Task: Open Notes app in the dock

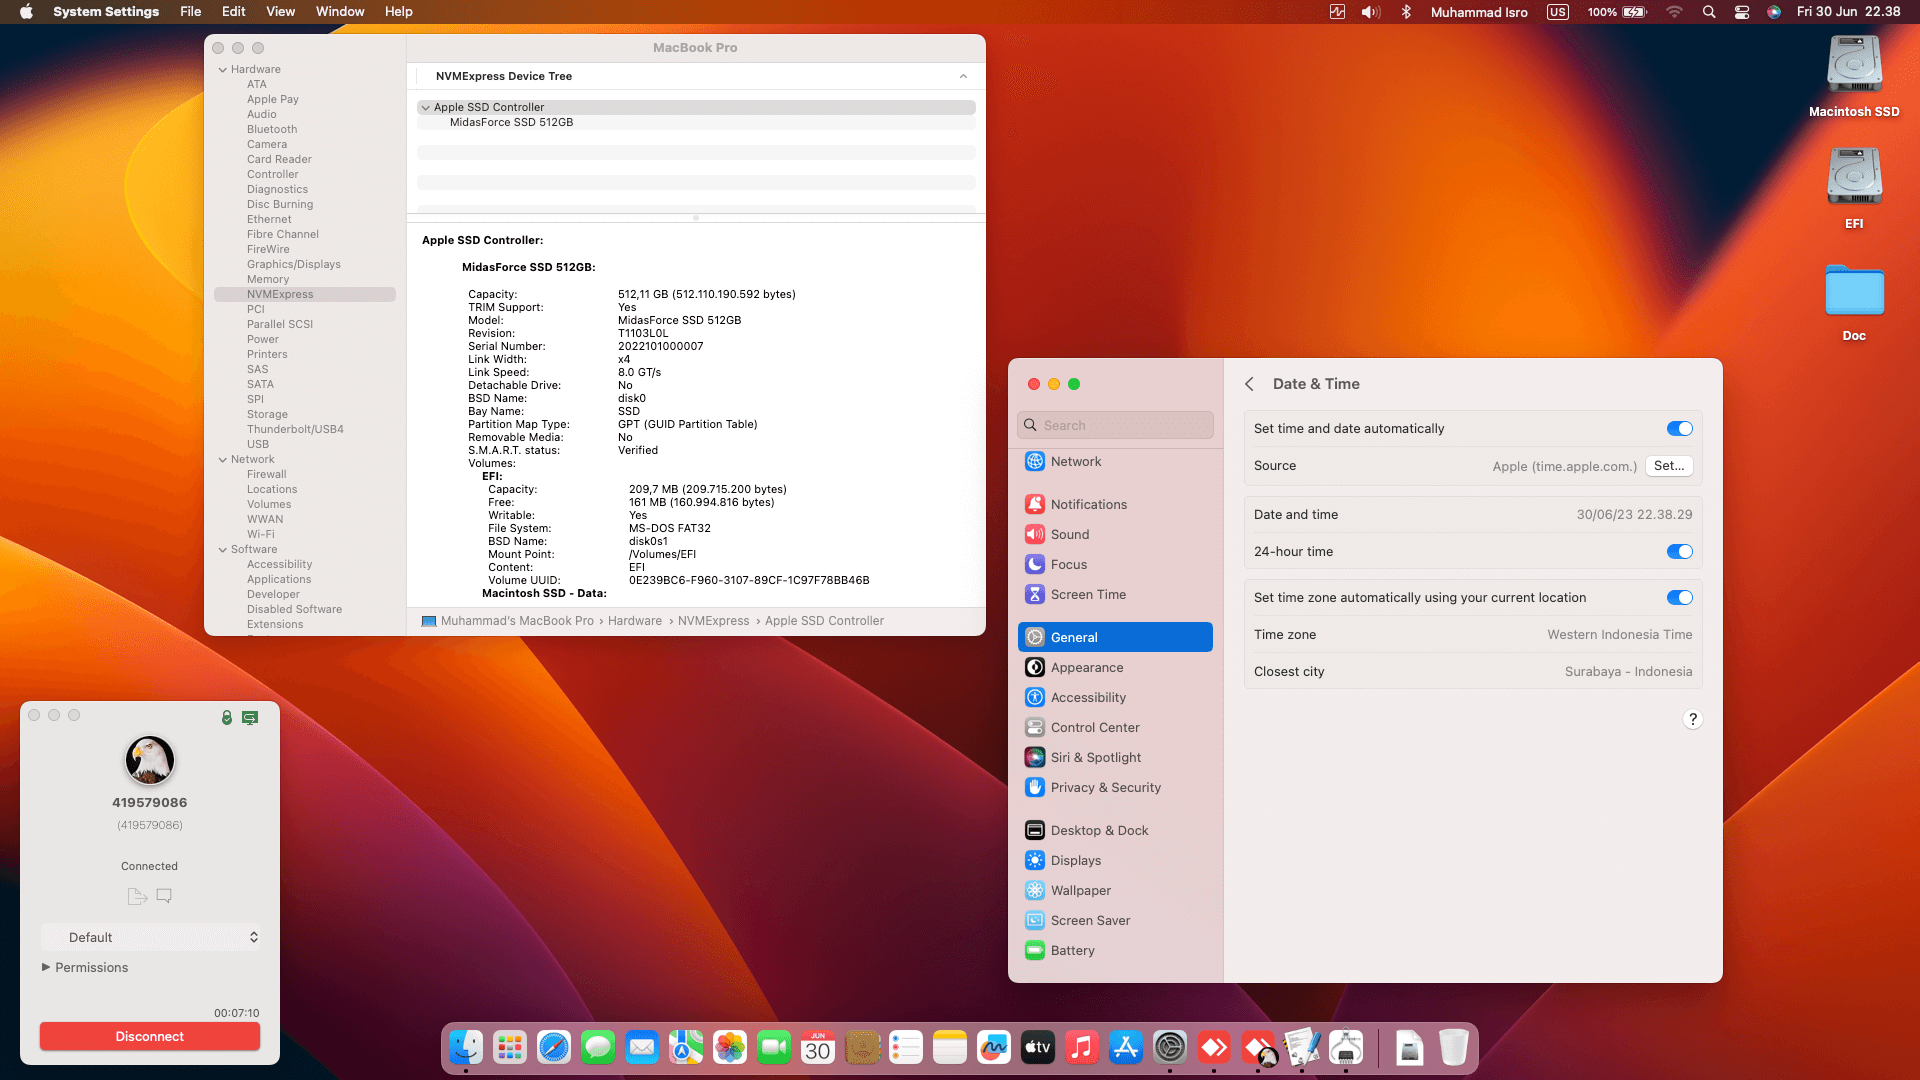Action: tap(950, 1047)
